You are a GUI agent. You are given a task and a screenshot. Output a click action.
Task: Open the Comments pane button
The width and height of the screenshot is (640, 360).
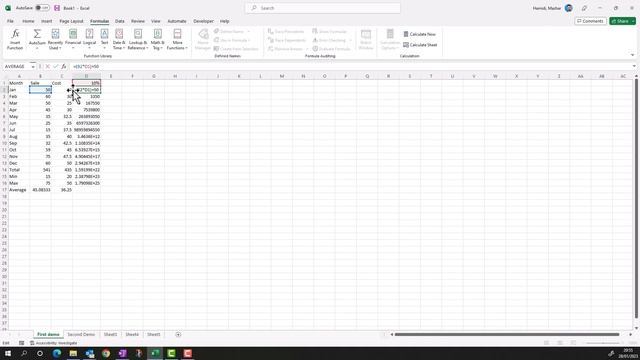click(590, 21)
